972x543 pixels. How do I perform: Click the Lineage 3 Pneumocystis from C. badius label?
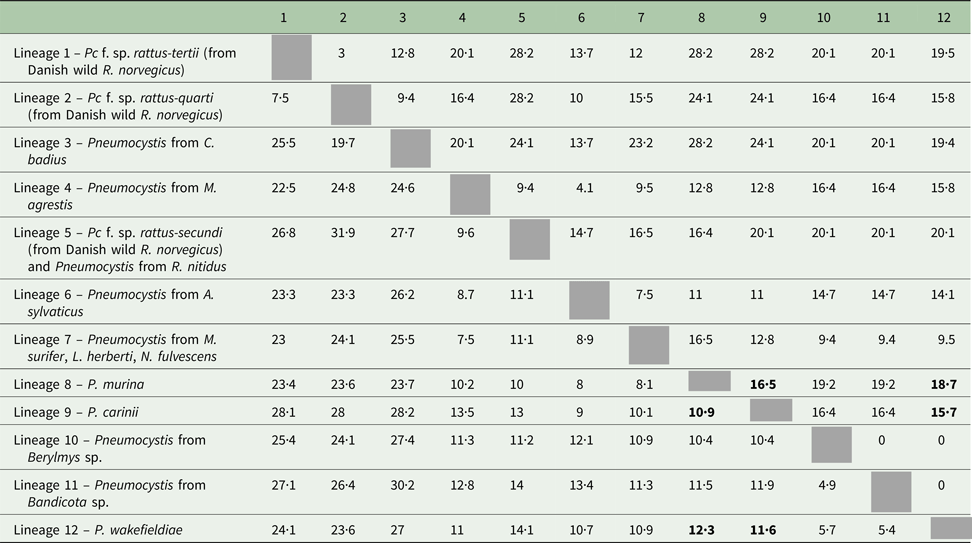click(x=114, y=151)
